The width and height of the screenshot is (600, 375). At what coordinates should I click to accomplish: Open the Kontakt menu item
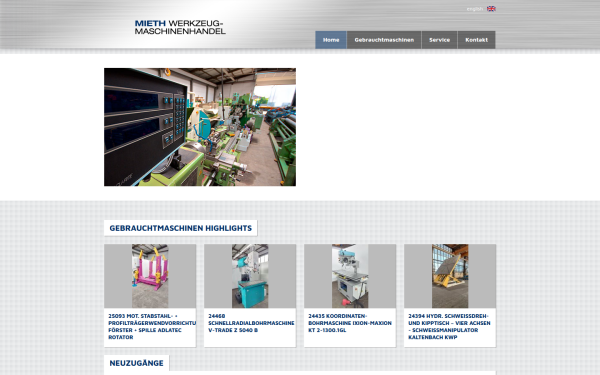(x=476, y=40)
